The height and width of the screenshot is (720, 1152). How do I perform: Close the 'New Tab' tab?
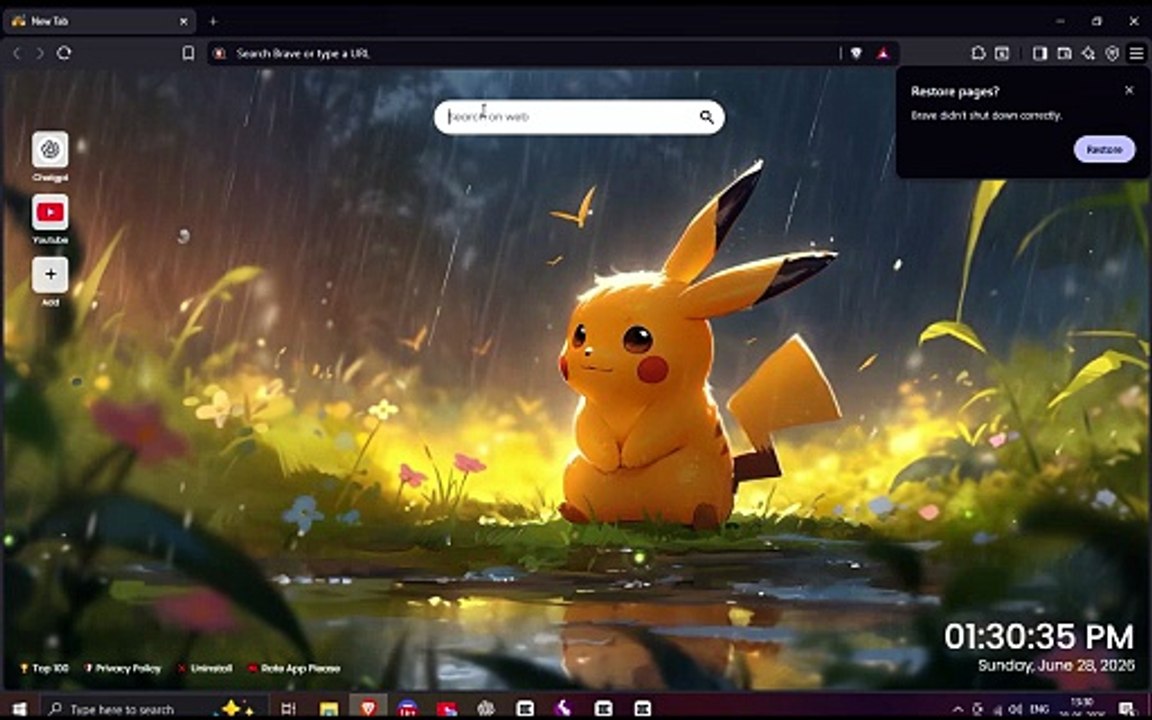coord(184,21)
